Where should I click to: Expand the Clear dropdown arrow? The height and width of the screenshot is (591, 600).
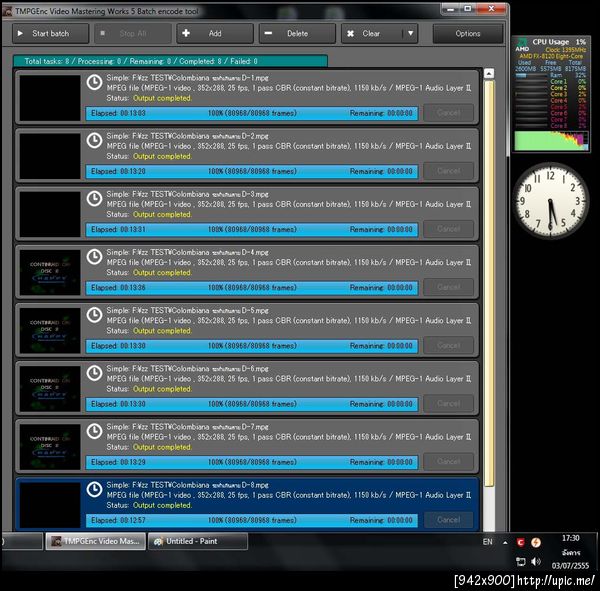(x=411, y=34)
